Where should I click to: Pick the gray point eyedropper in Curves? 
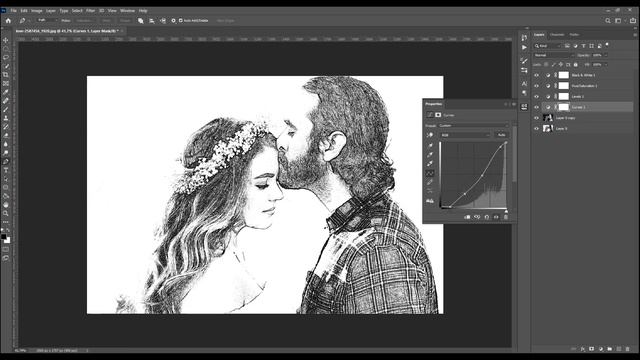coord(430,155)
